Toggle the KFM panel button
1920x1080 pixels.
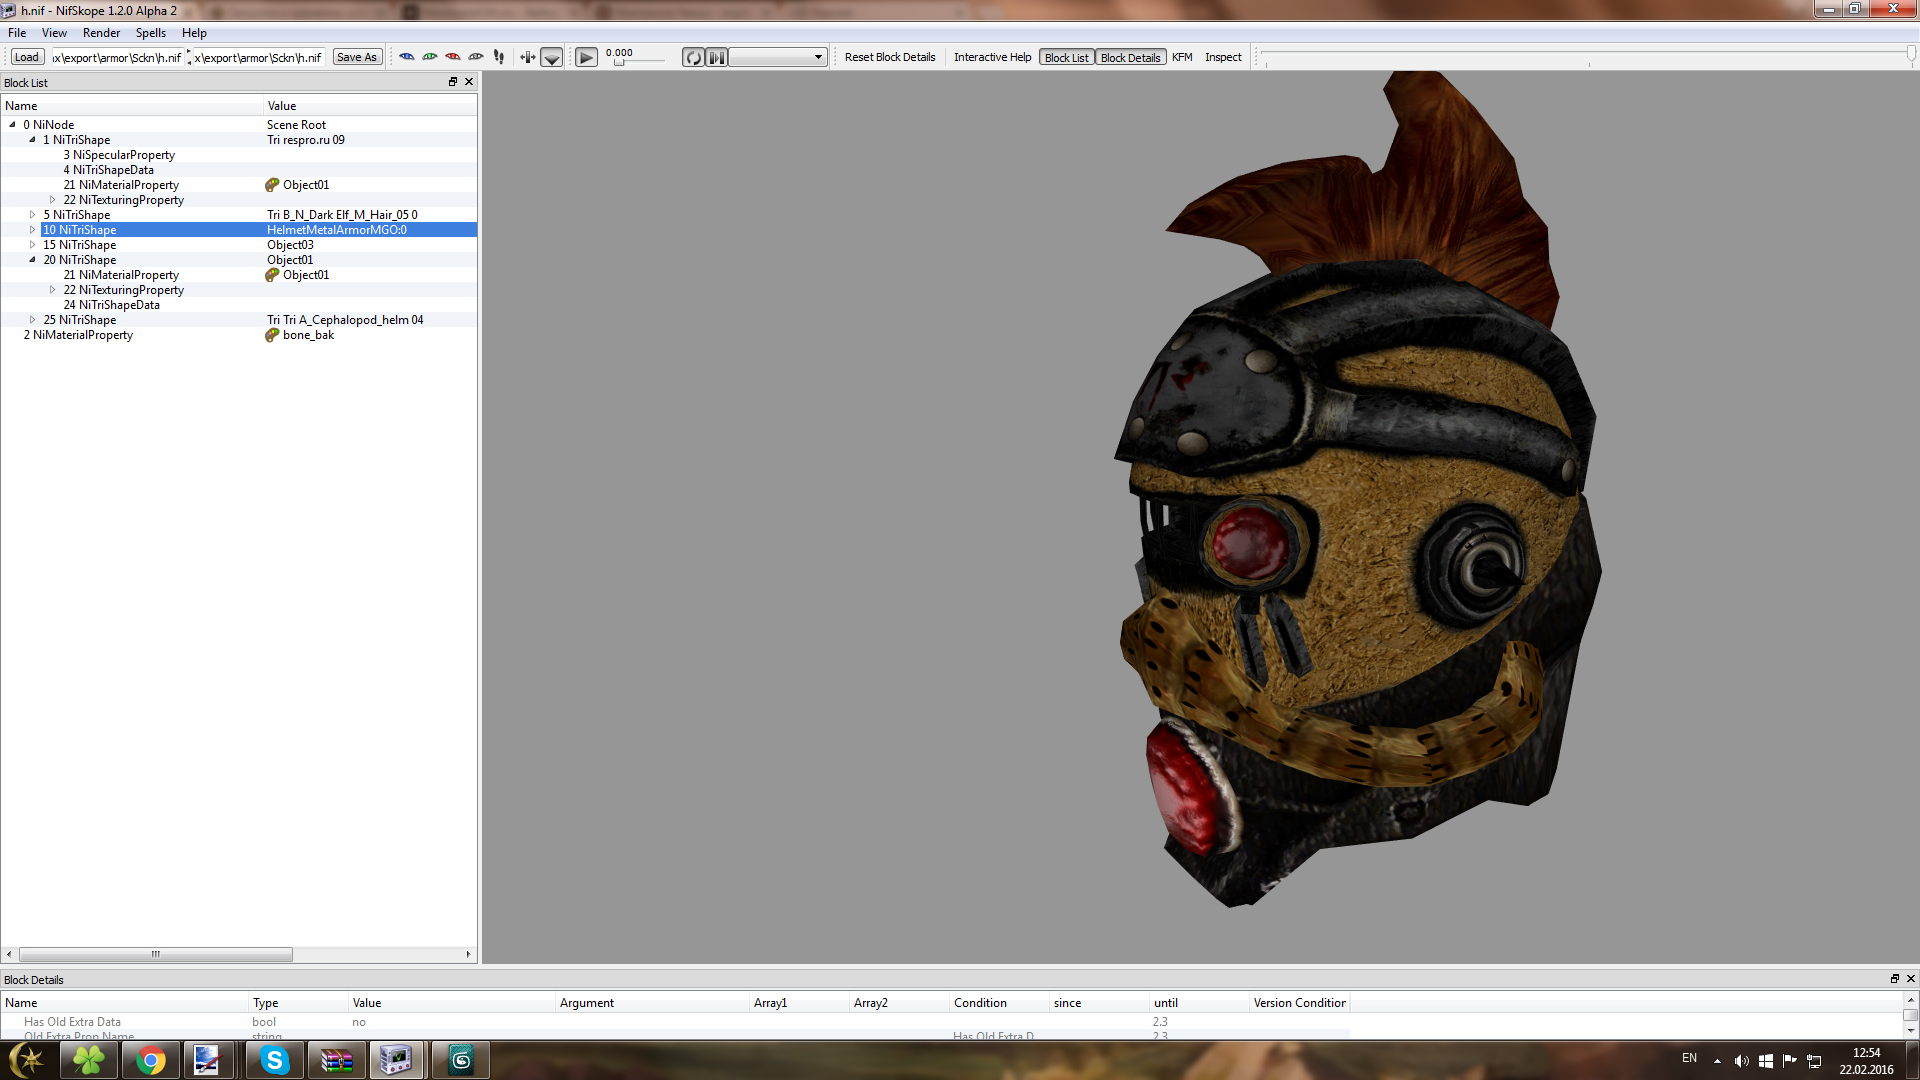[x=1182, y=57]
